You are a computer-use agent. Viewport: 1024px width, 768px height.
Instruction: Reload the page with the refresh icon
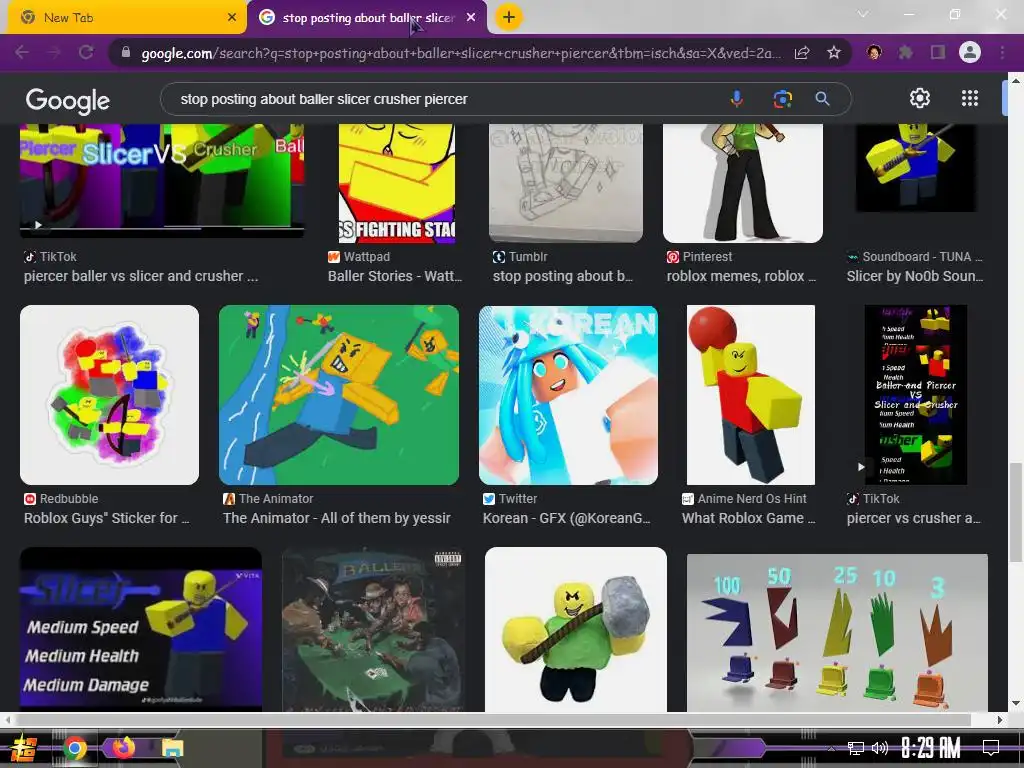(x=86, y=52)
